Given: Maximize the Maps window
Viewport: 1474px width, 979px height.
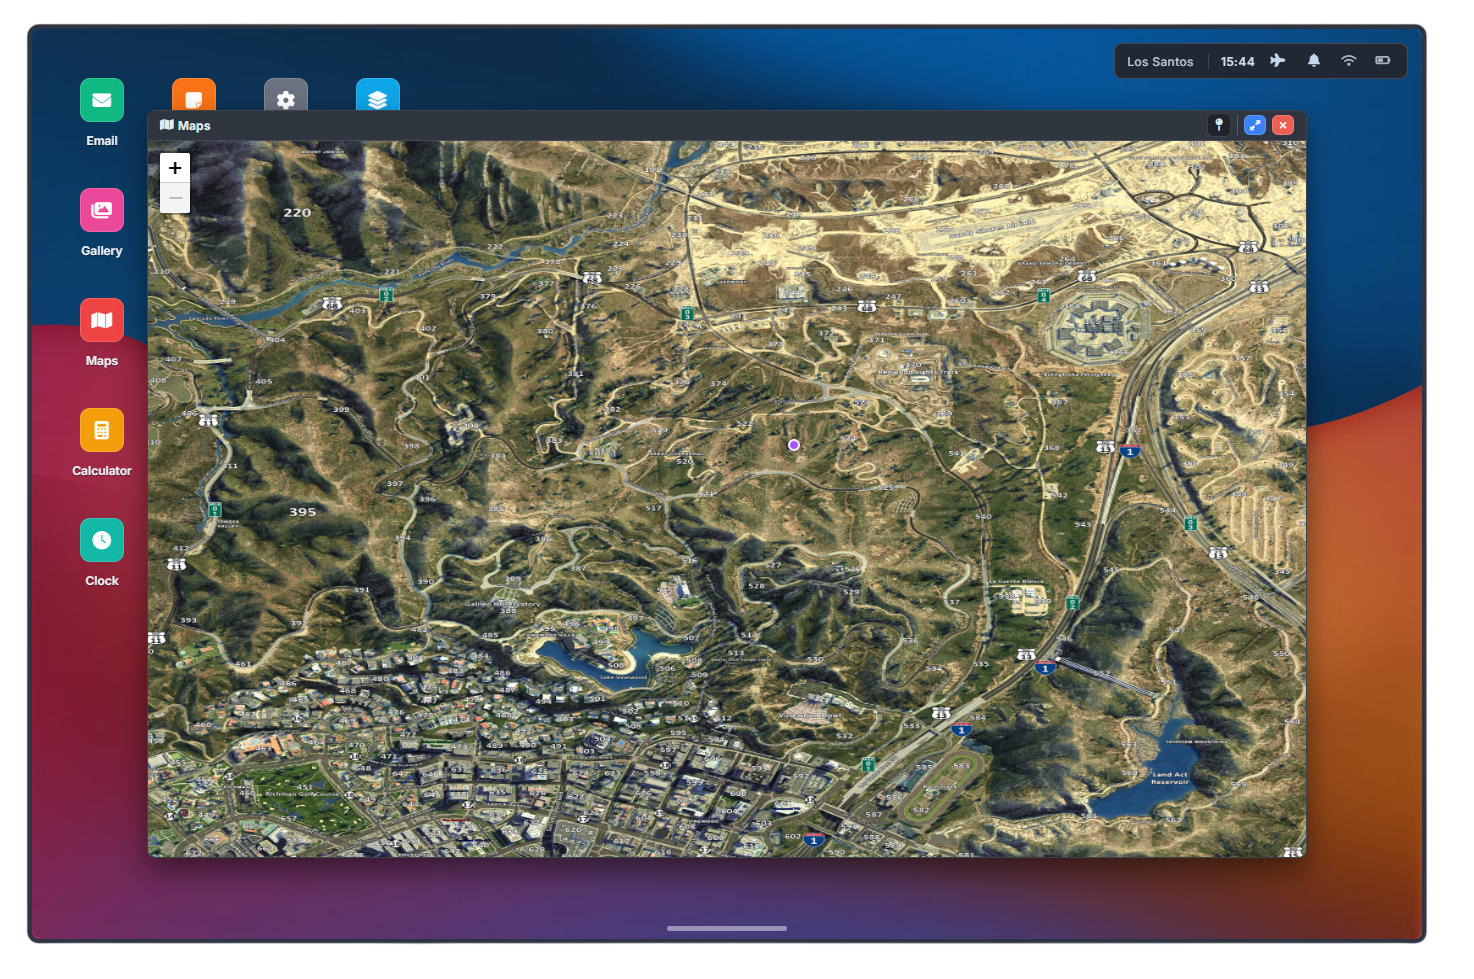Looking at the screenshot, I should tap(1255, 125).
